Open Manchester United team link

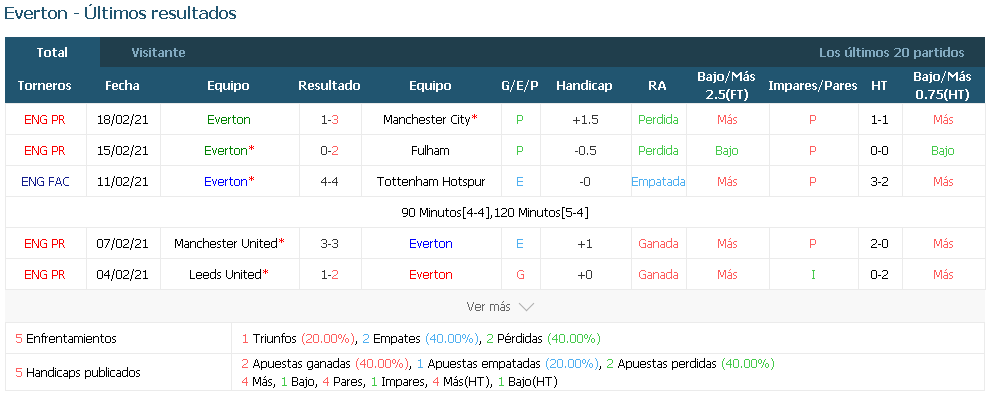pos(226,244)
